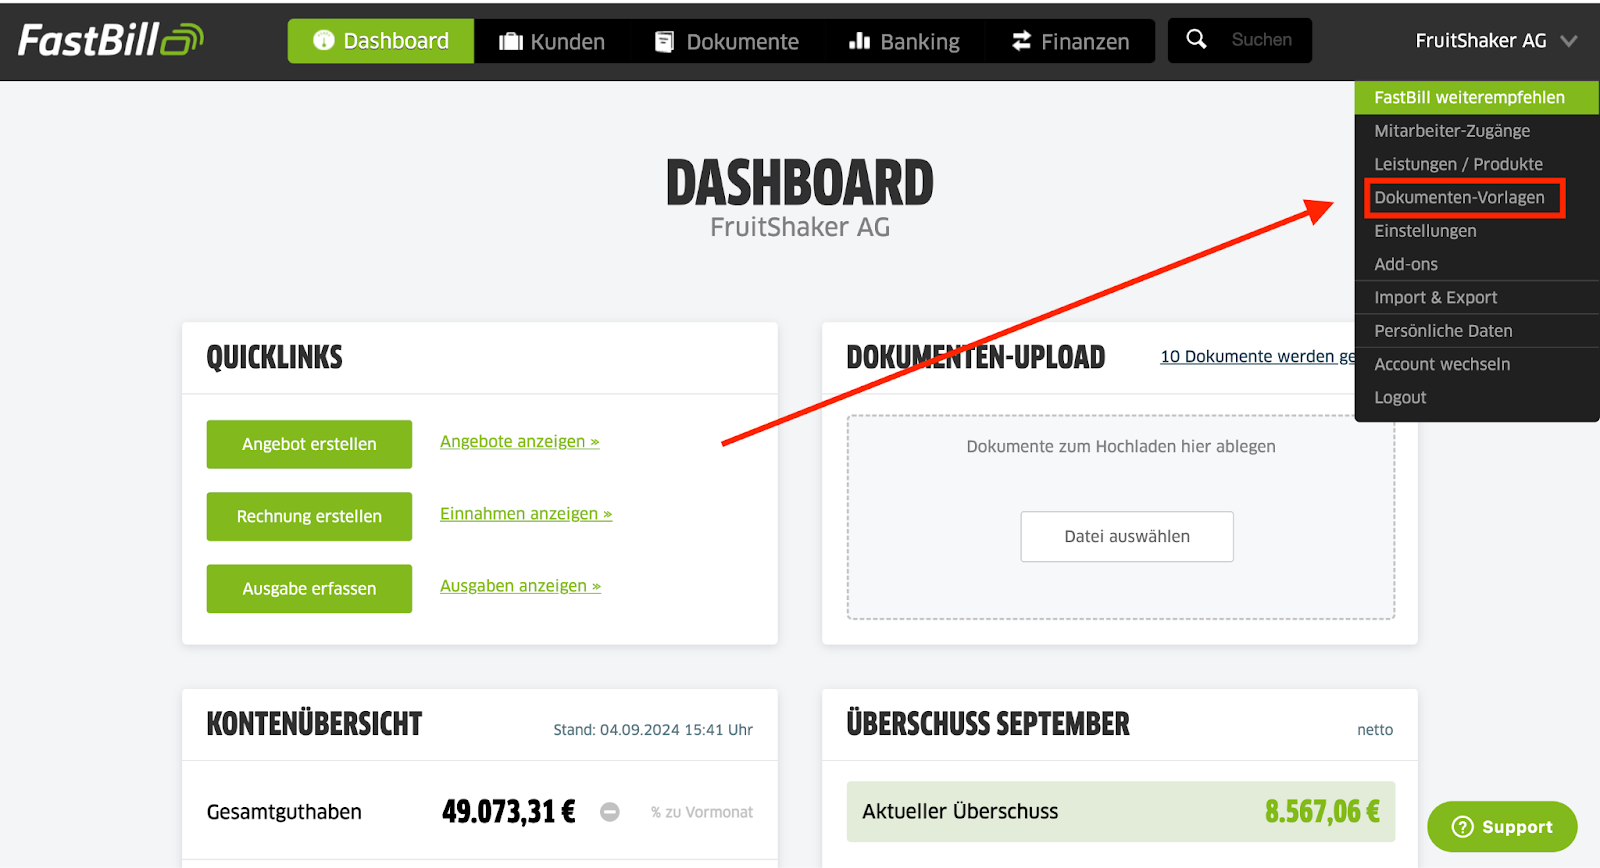The height and width of the screenshot is (868, 1600).
Task: Click the Dokumente page icon
Action: [664, 41]
